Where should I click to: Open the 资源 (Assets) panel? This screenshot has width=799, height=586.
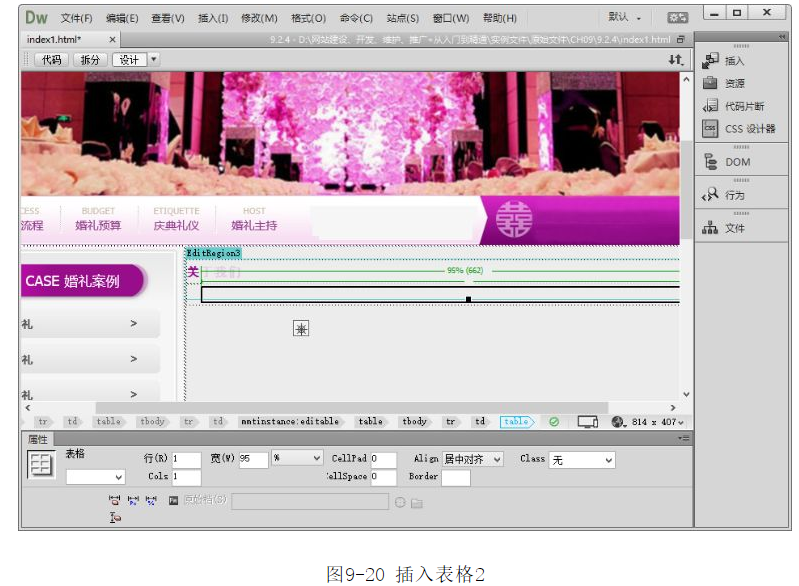coord(734,84)
